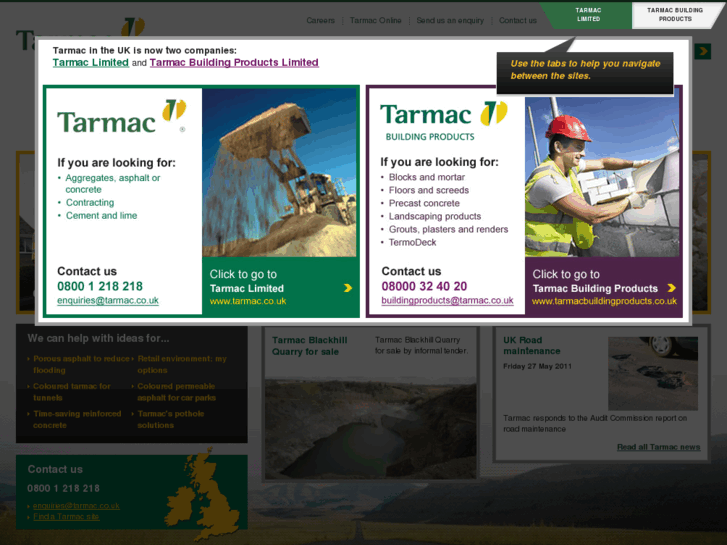Open Tarmac's pothole solutions link
Screen dimensions: 727x545
click(x=171, y=419)
